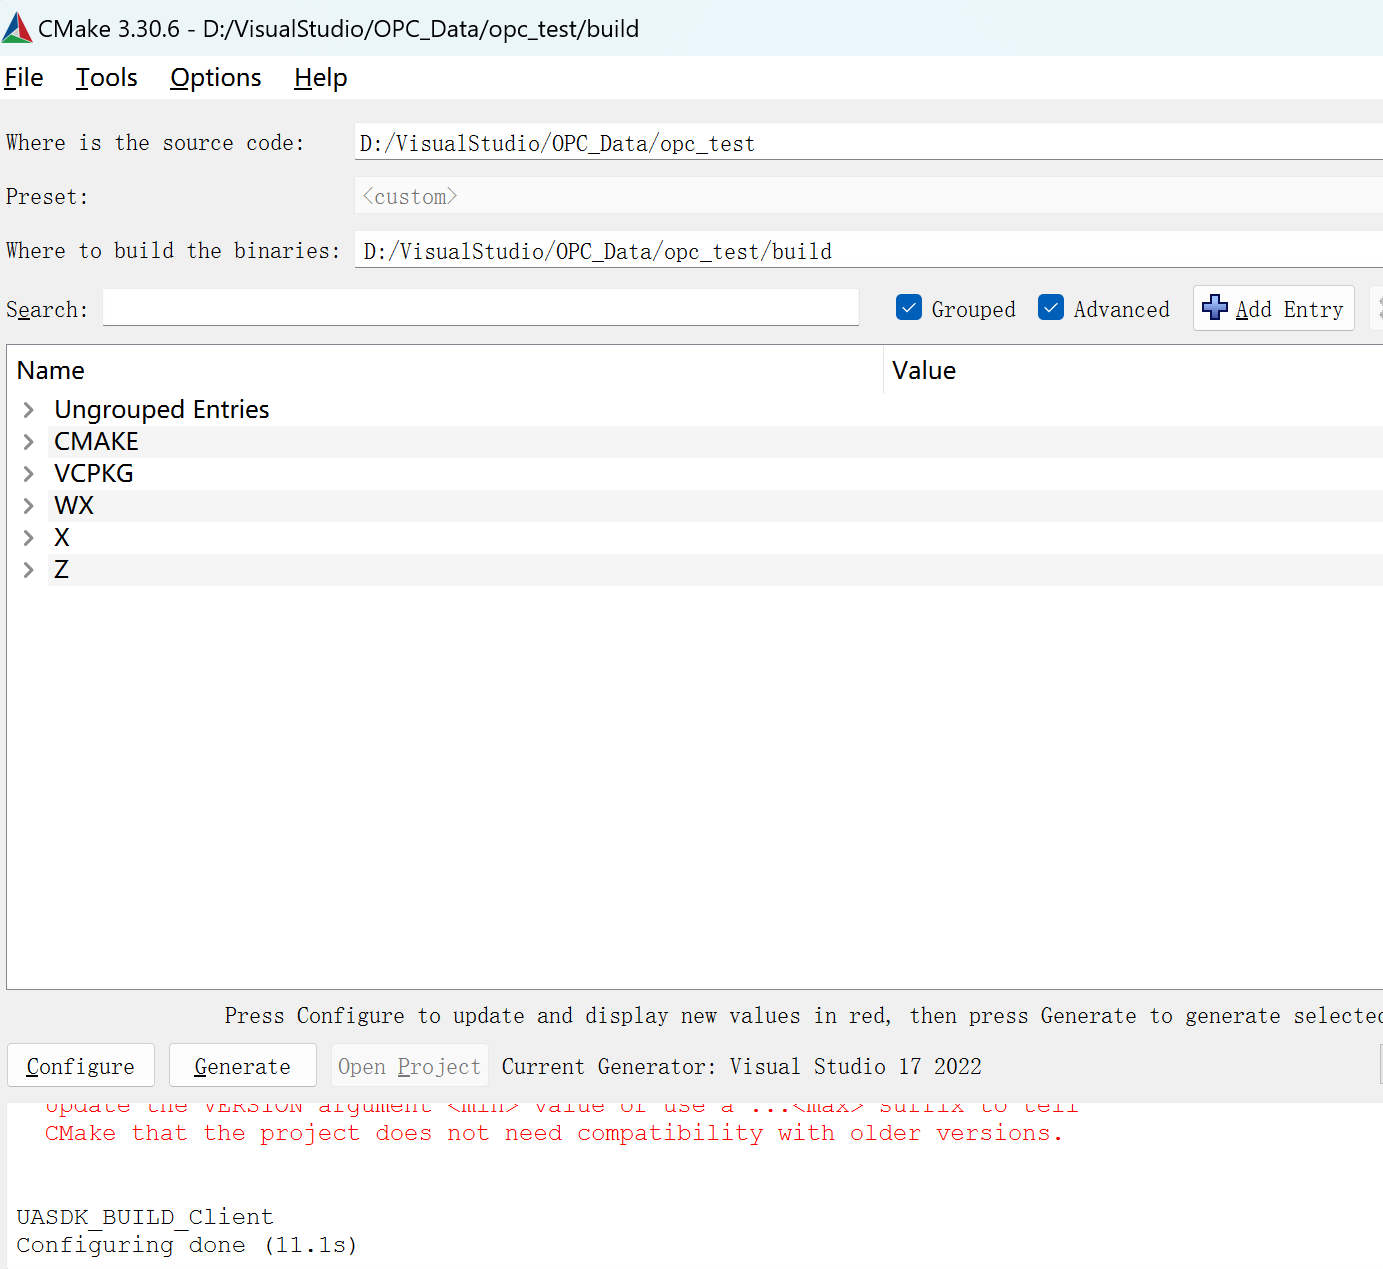This screenshot has width=1383, height=1269.
Task: Open the Preset custom dropdown
Action: [868, 196]
